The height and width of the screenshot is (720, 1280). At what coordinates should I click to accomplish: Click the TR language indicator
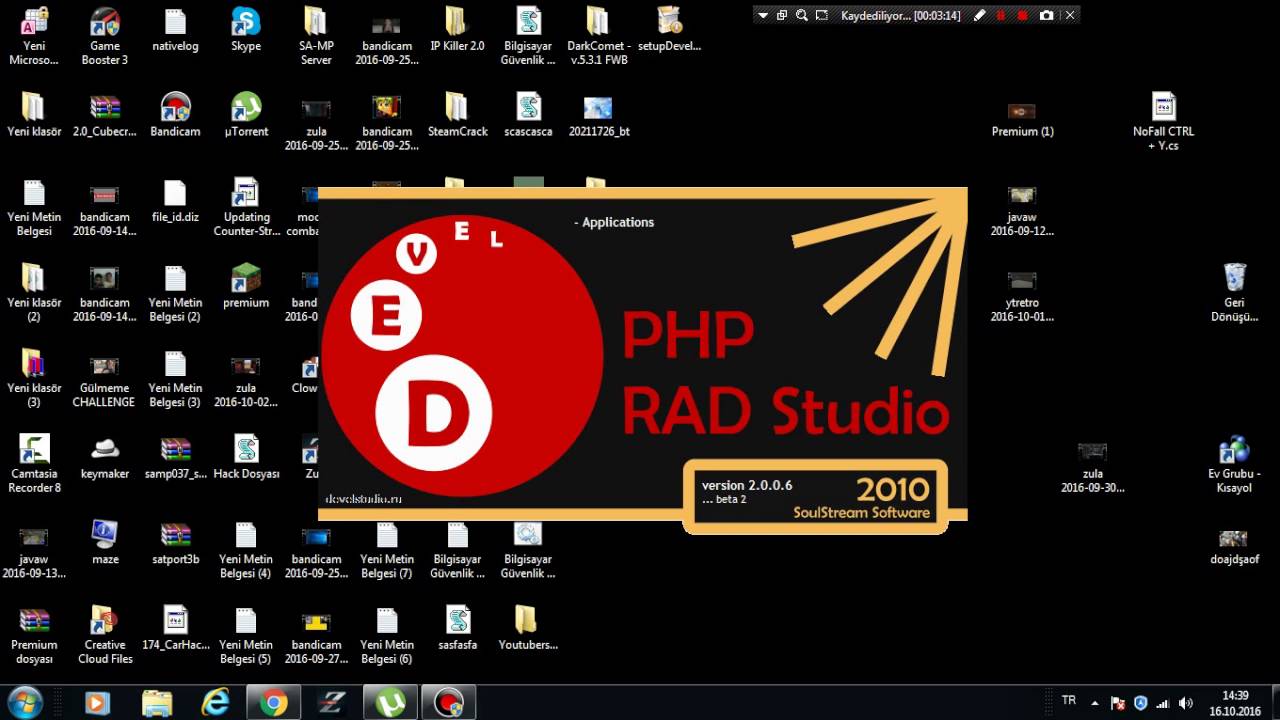[1068, 701]
